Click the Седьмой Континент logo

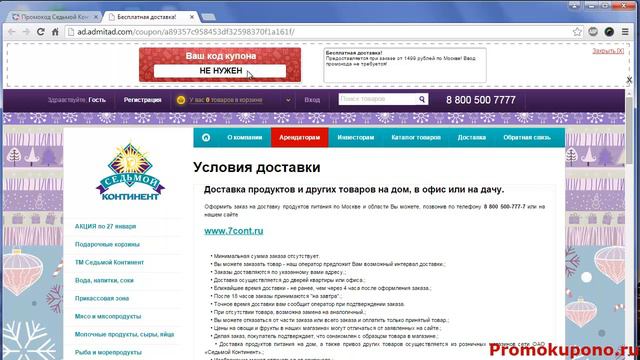point(130,172)
